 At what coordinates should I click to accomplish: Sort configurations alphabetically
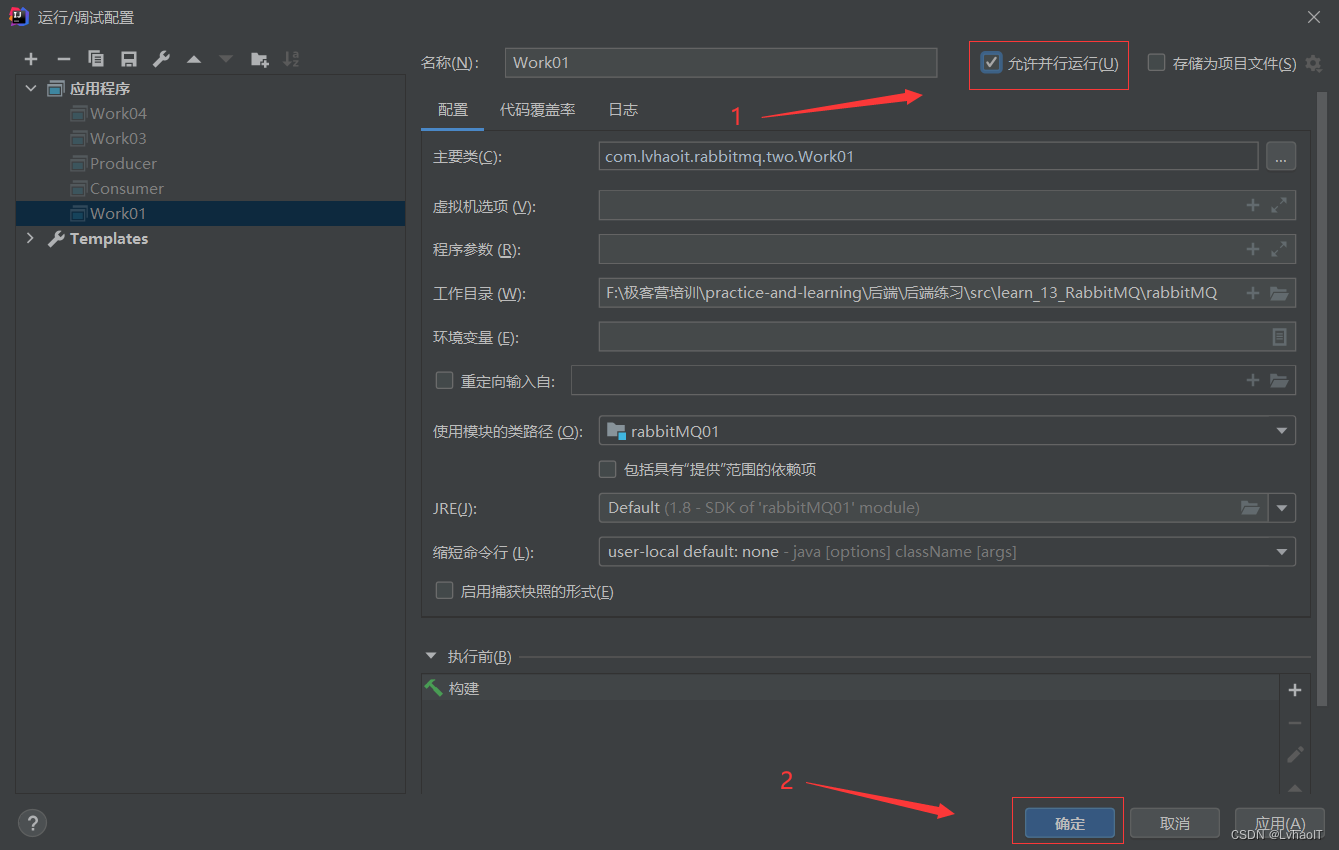point(291,60)
